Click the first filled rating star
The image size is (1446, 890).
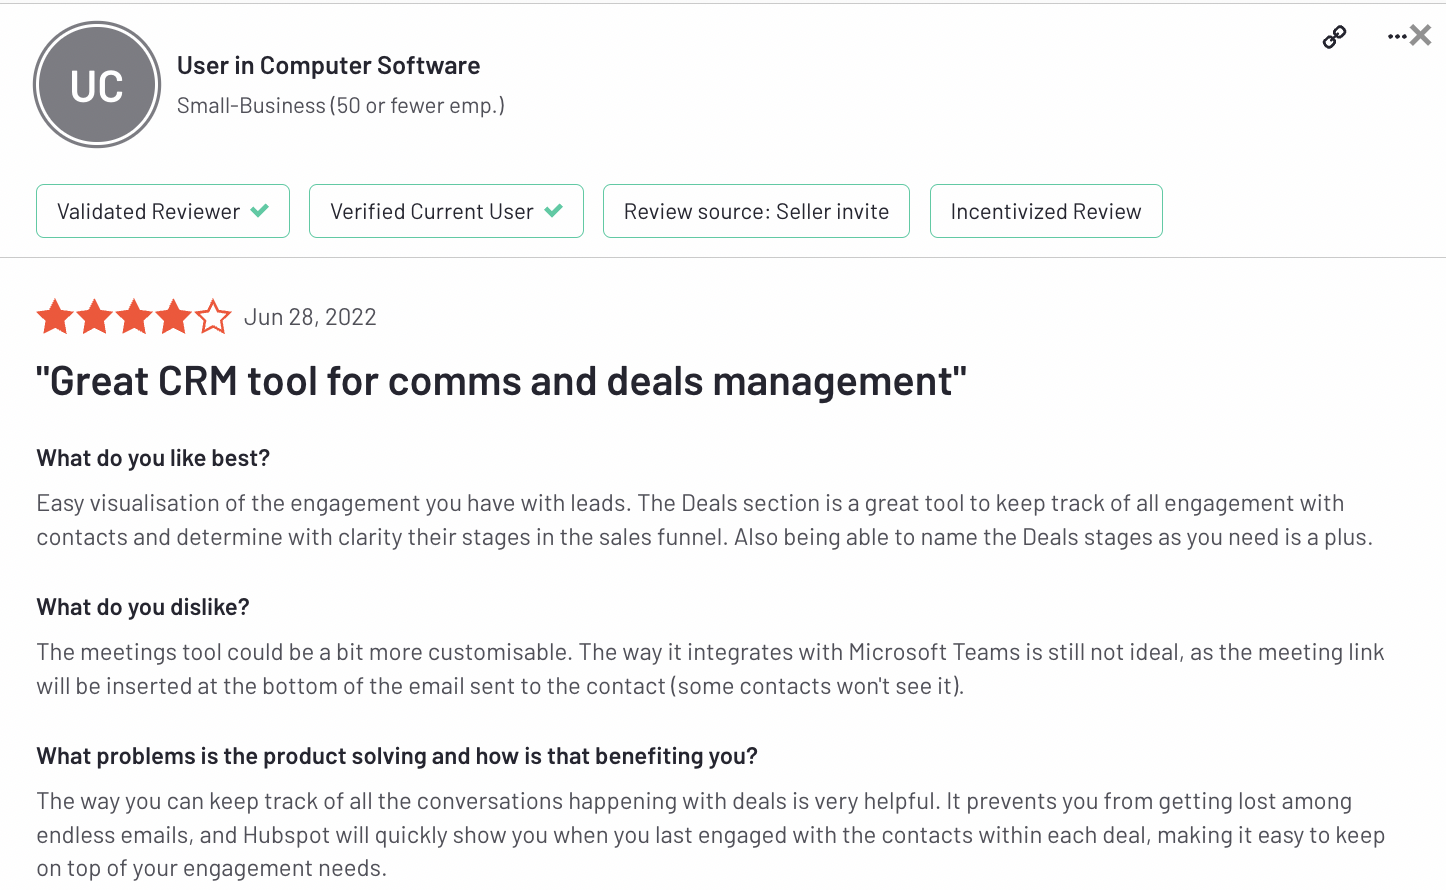(55, 317)
